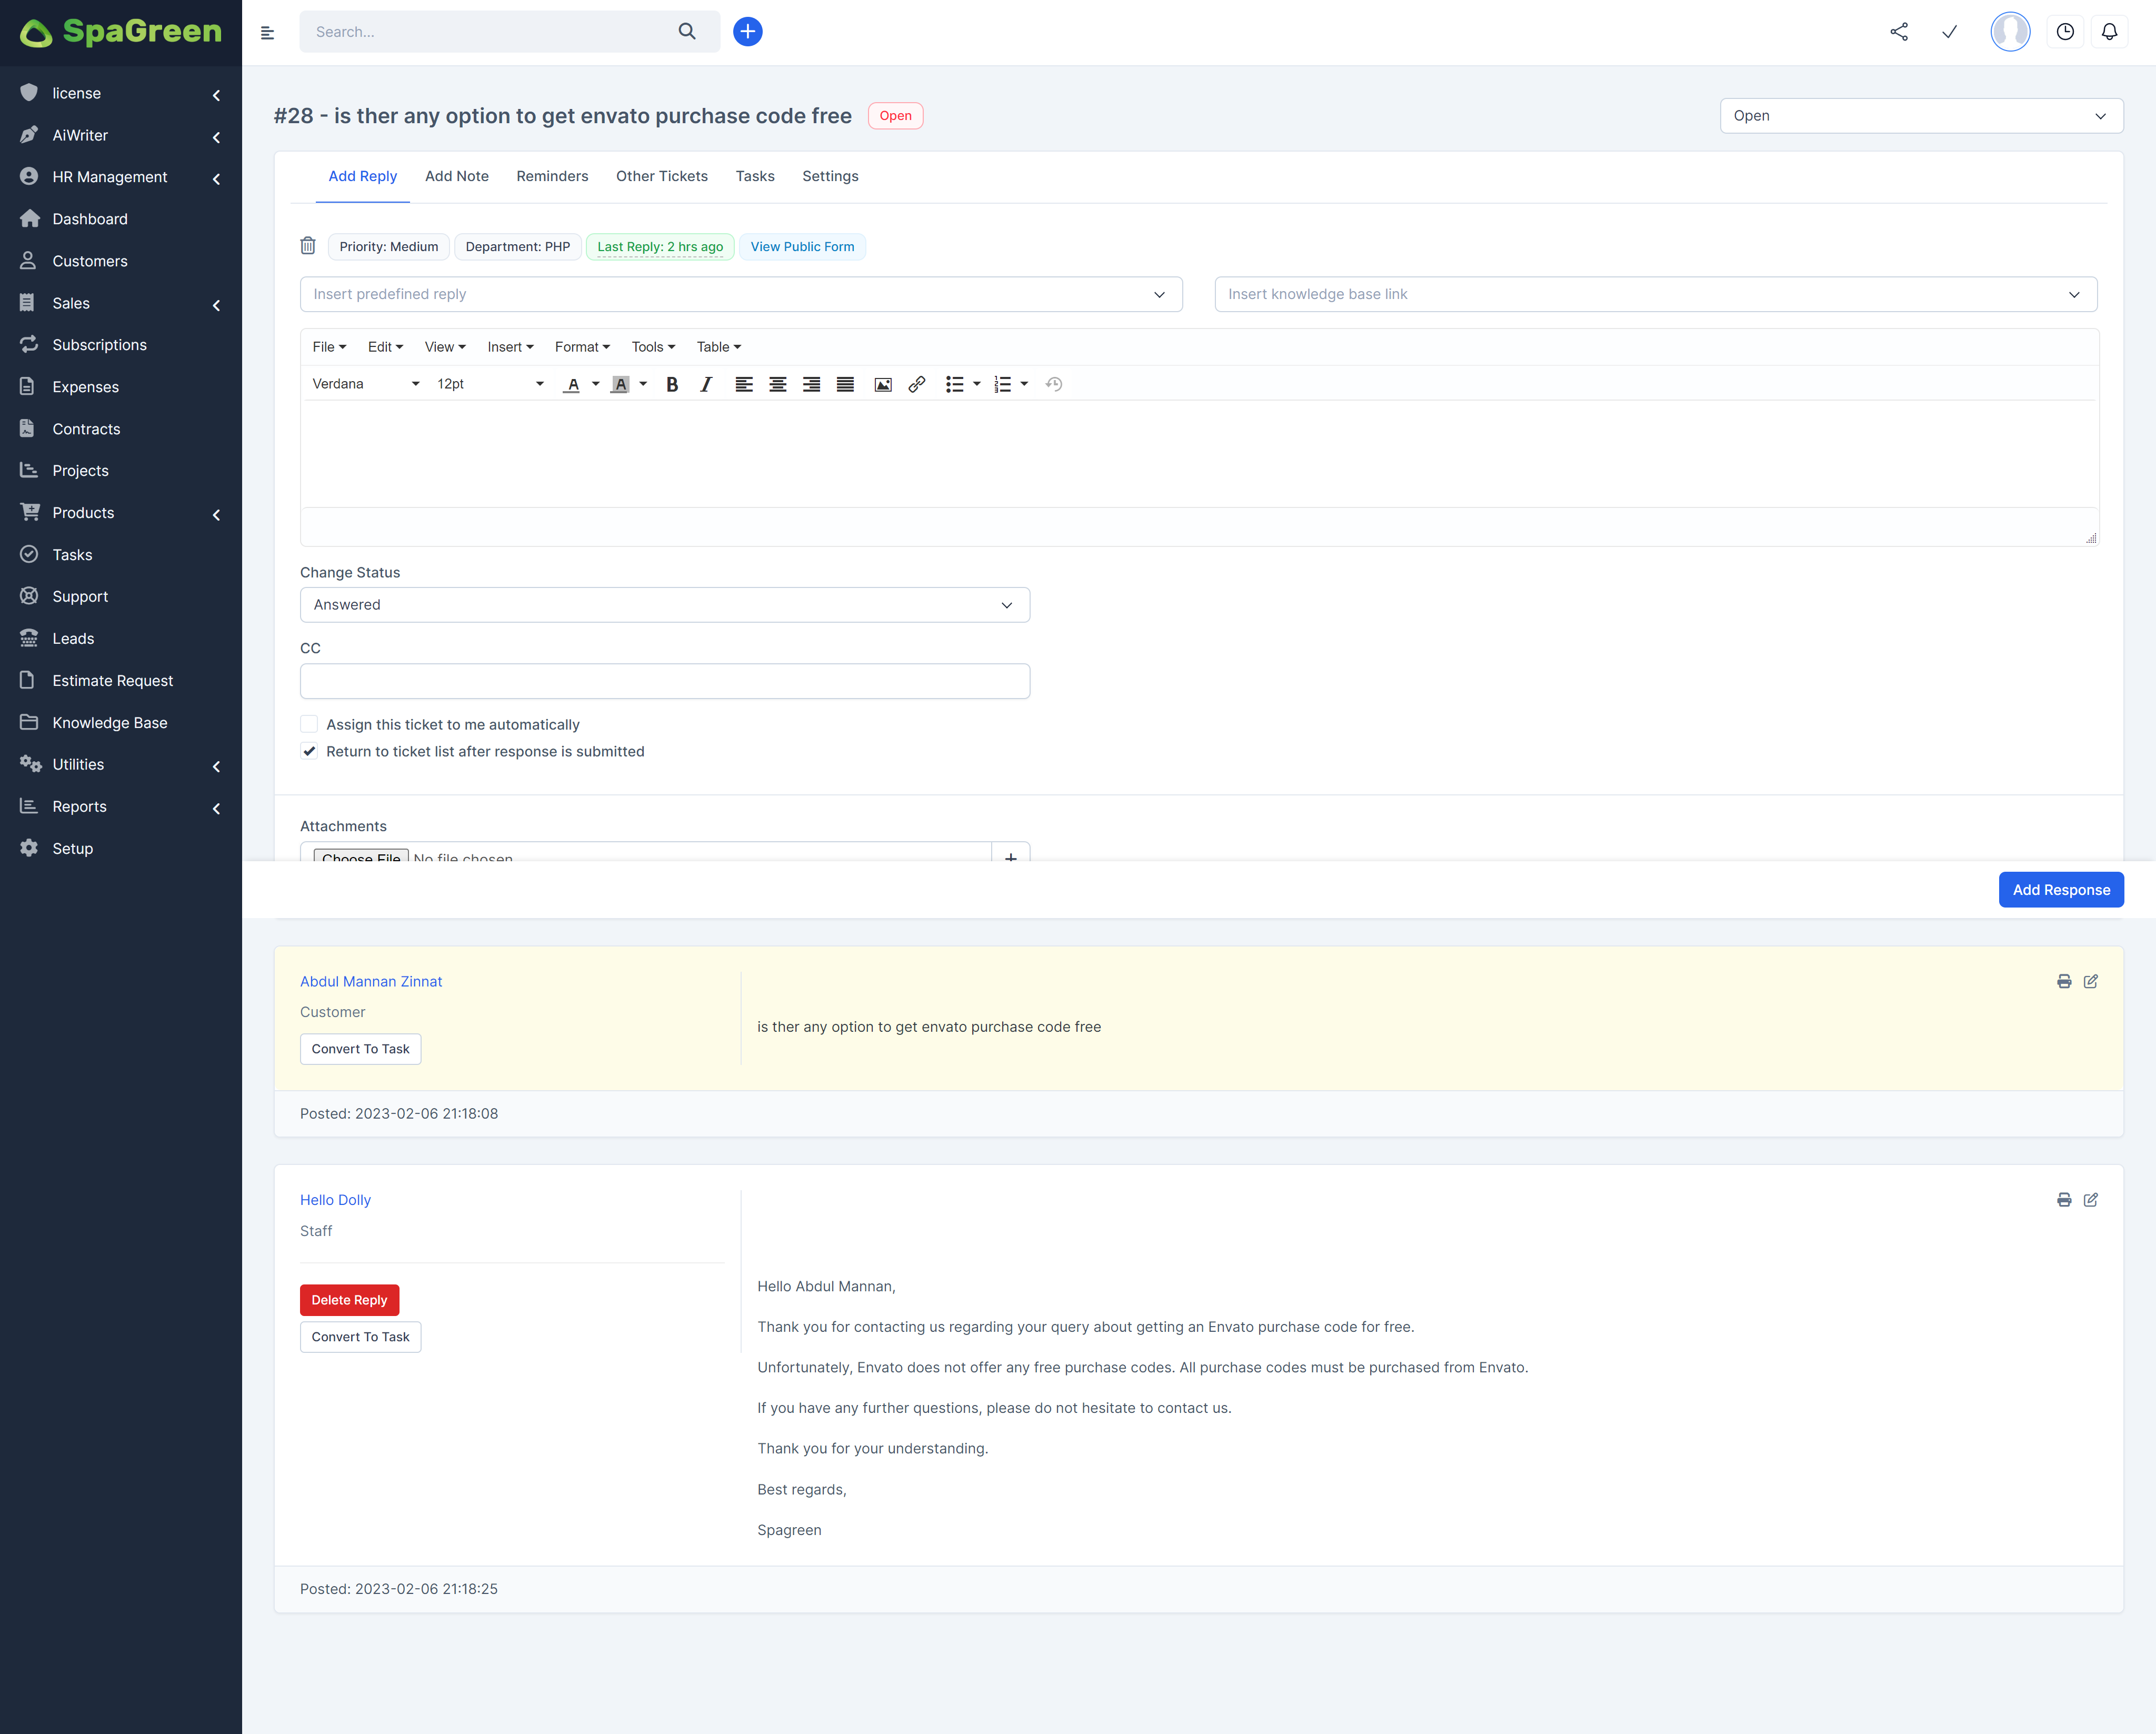Center align the editor text

coord(777,384)
